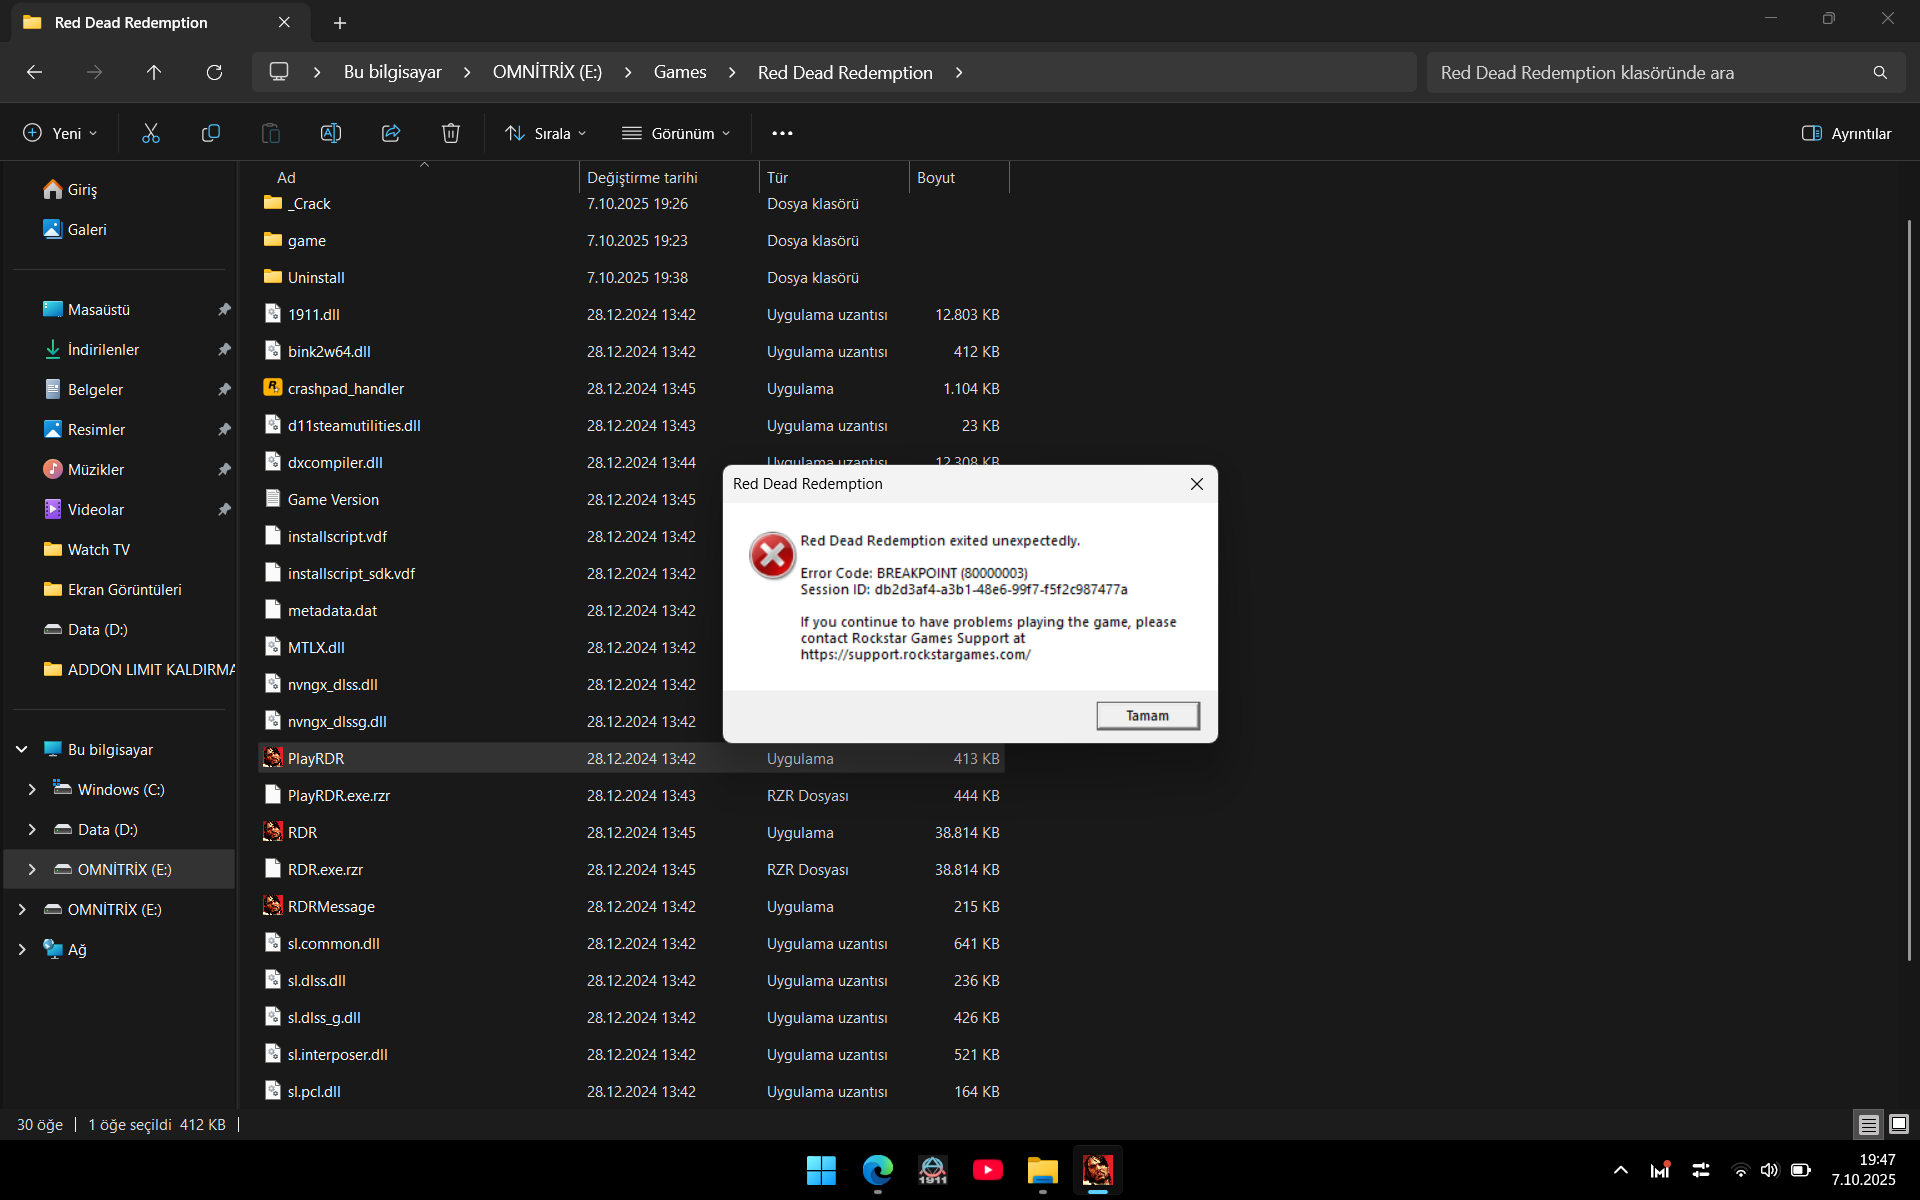Viewport: 1920px width, 1200px height.
Task: Open the more options ellipsis menu
Action: [782, 133]
